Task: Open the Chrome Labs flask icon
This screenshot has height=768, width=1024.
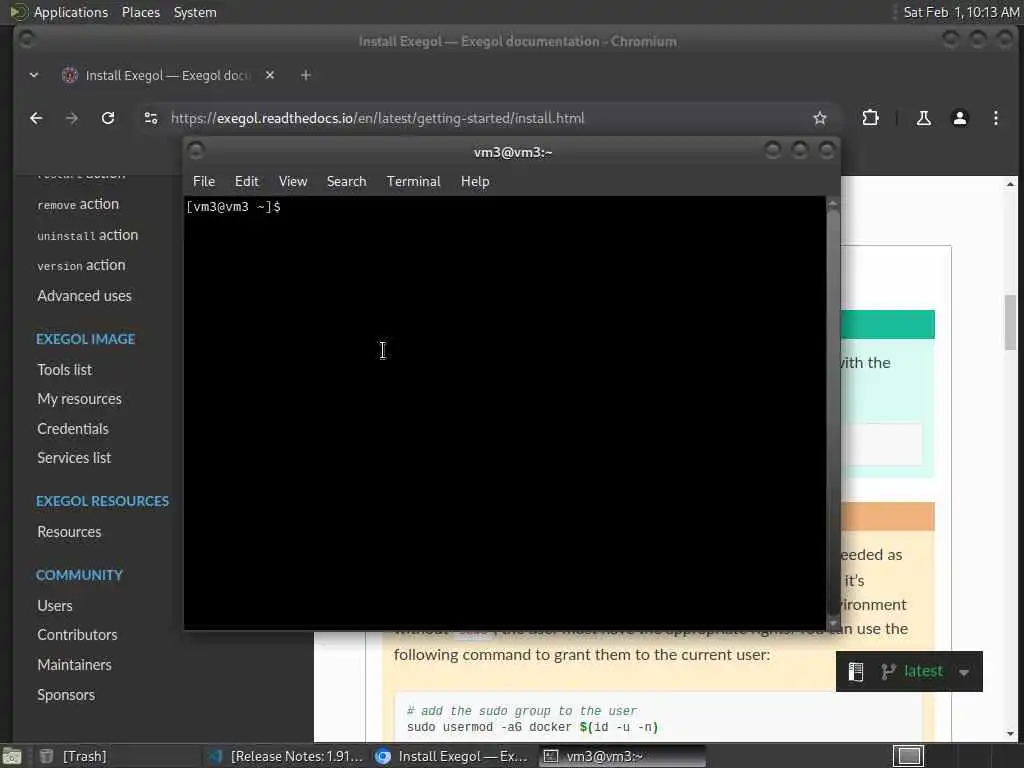Action: [923, 118]
